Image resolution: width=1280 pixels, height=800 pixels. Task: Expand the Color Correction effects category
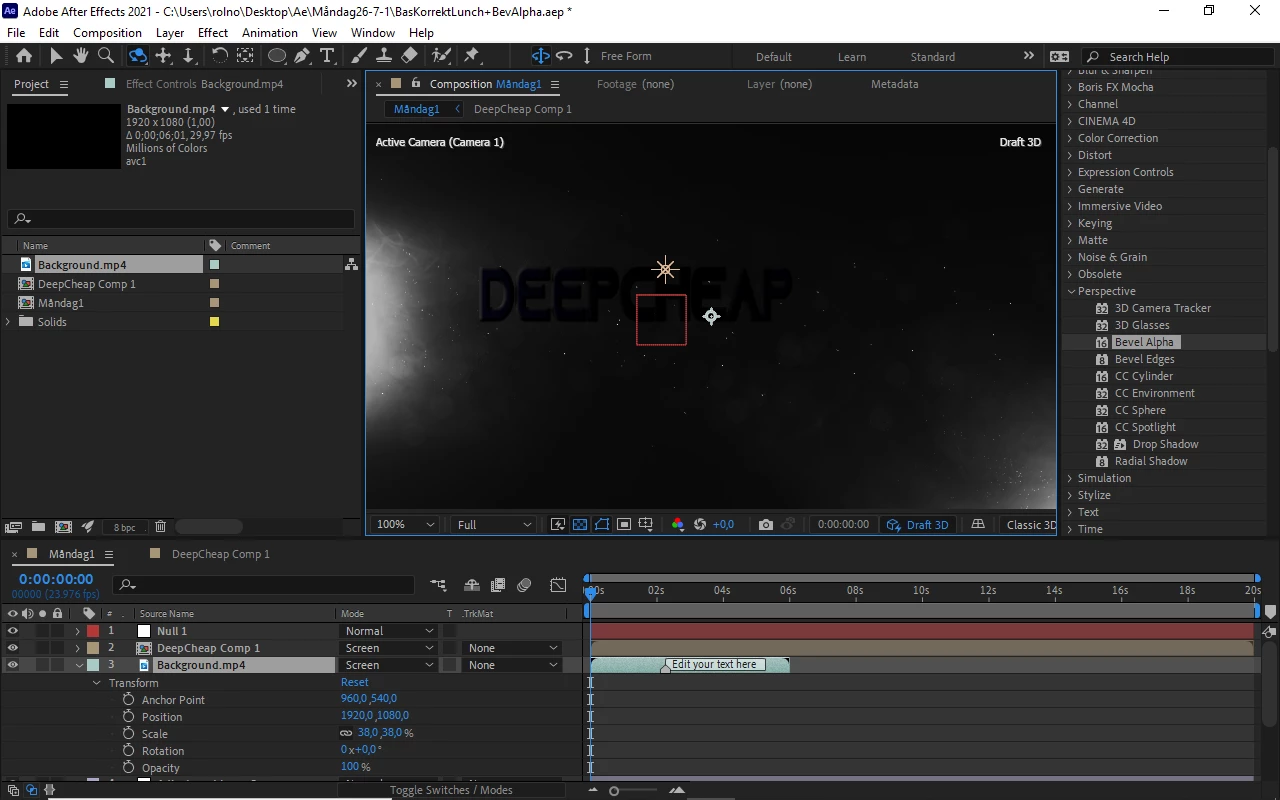pyautogui.click(x=1070, y=138)
